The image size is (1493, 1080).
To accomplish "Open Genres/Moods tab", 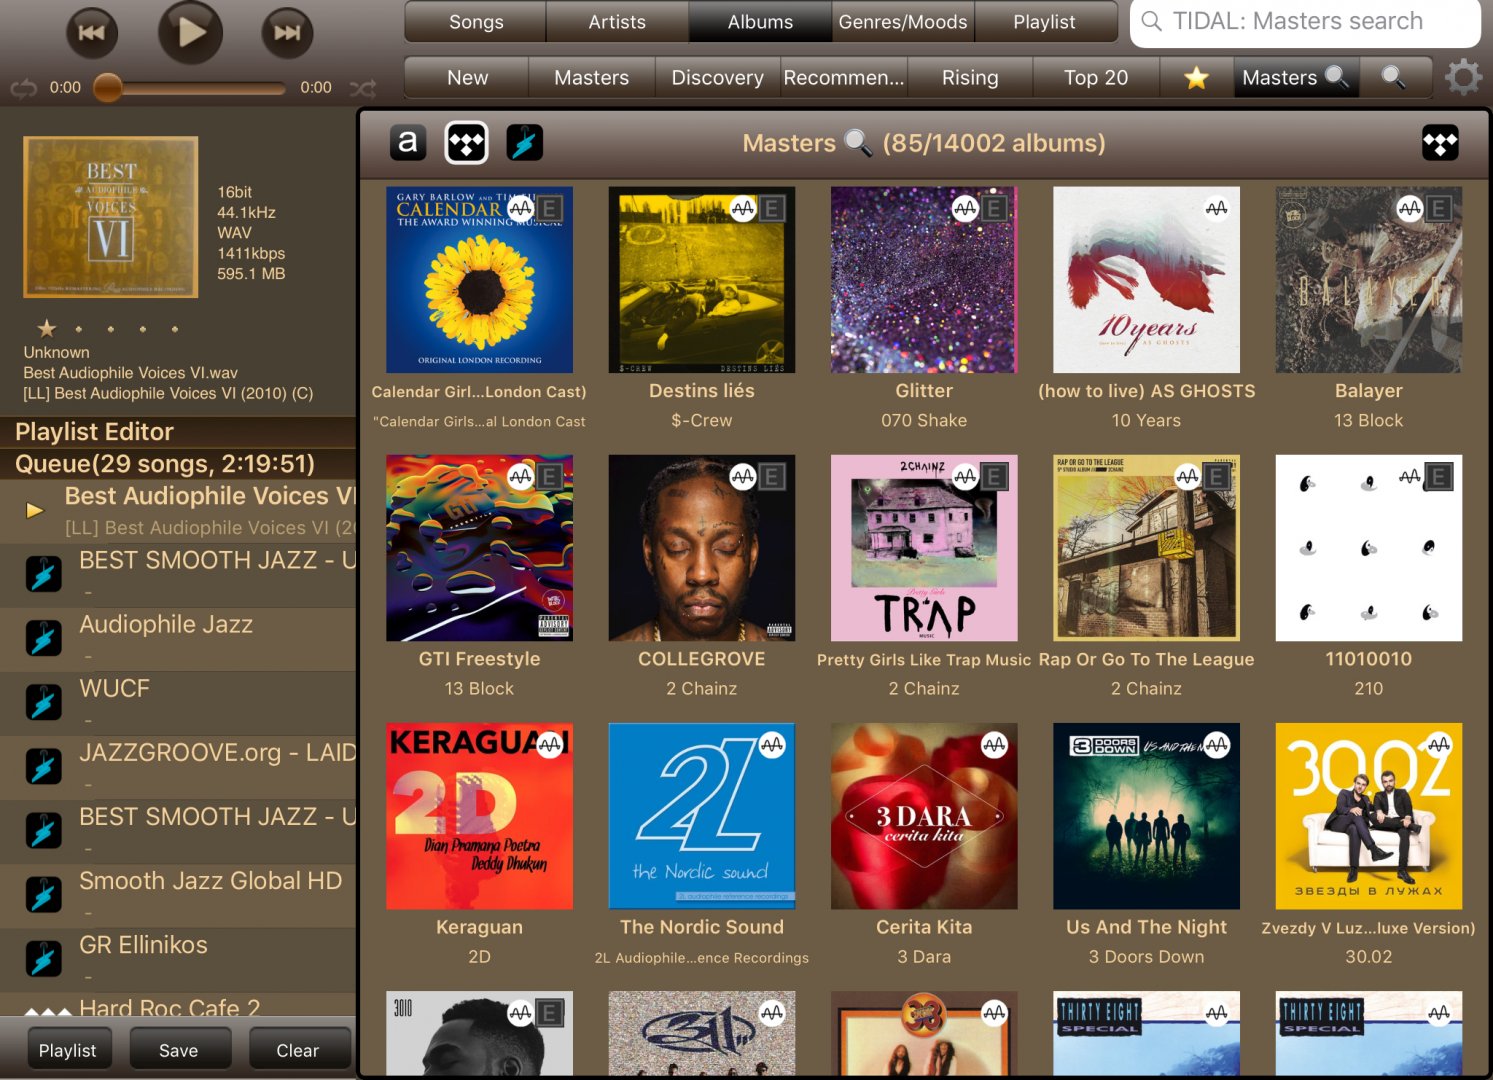I will pyautogui.click(x=903, y=22).
